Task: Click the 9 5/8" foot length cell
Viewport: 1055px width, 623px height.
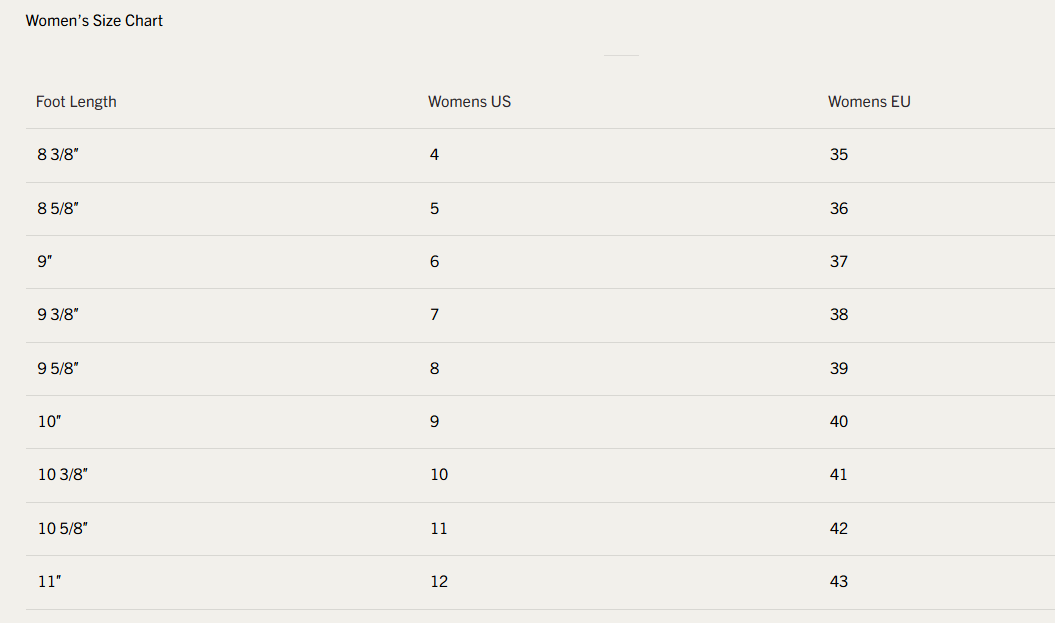Action: [58, 369]
